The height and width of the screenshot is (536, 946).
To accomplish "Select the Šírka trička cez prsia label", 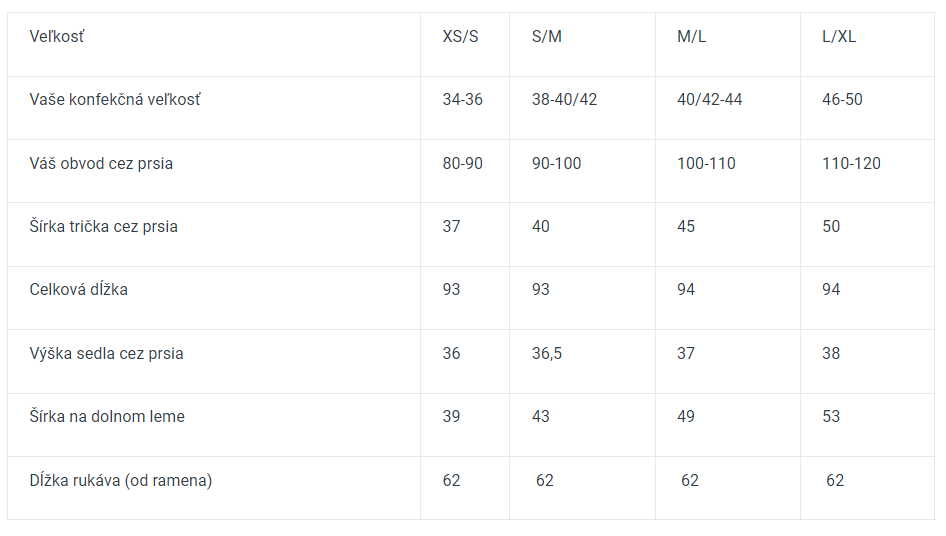I will coord(103,226).
